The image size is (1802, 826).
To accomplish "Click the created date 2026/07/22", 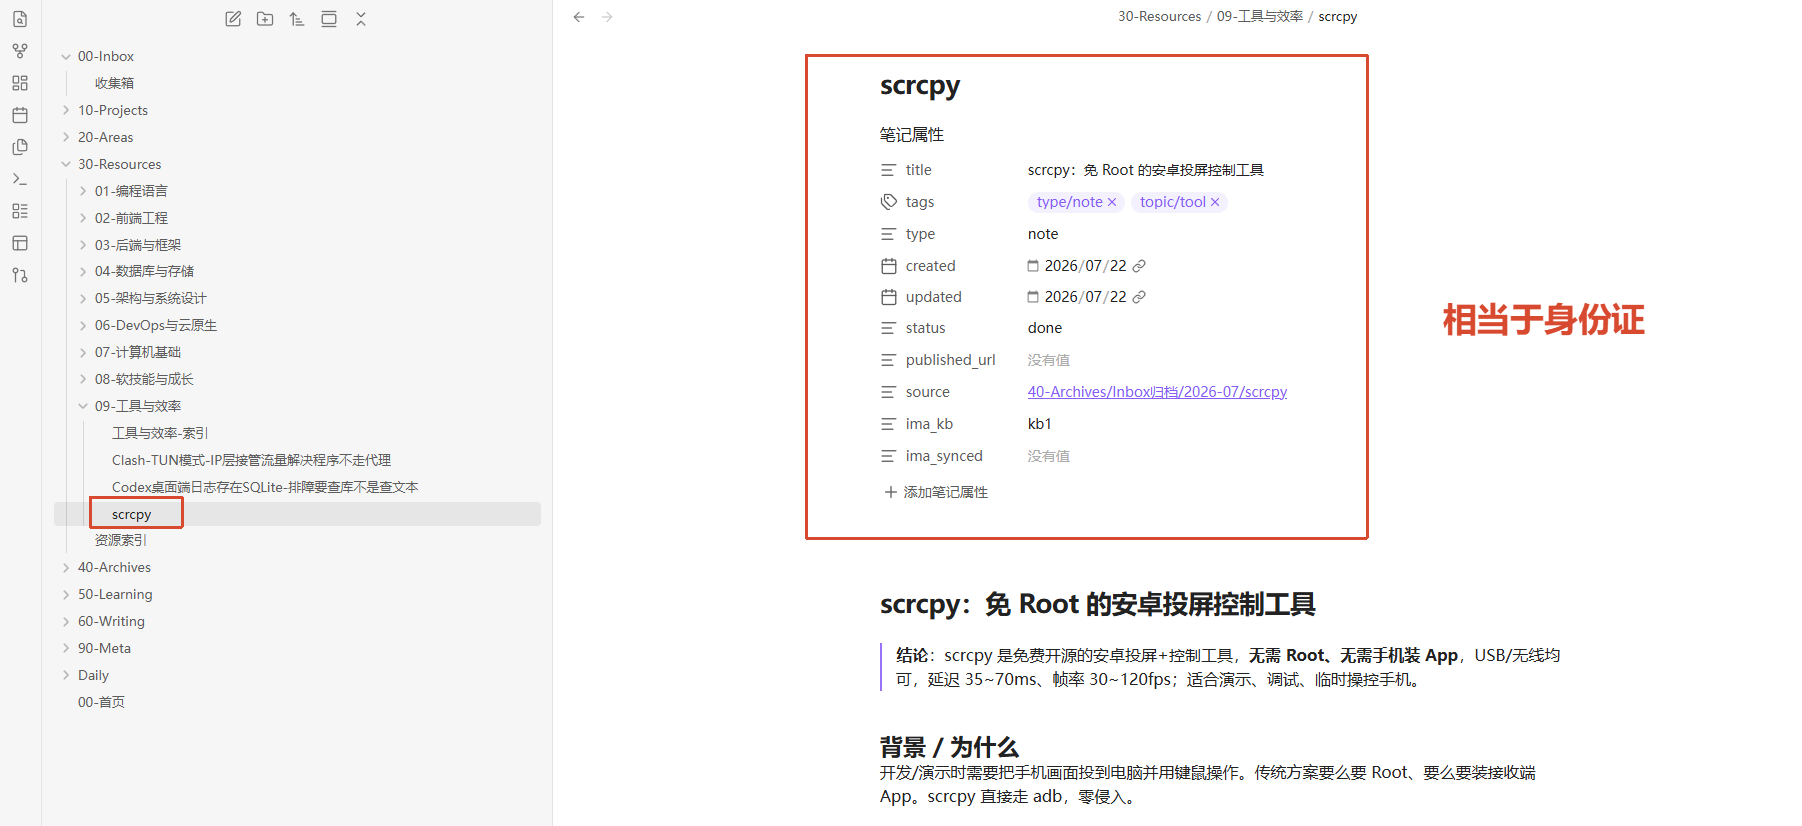I will 1085,266.
